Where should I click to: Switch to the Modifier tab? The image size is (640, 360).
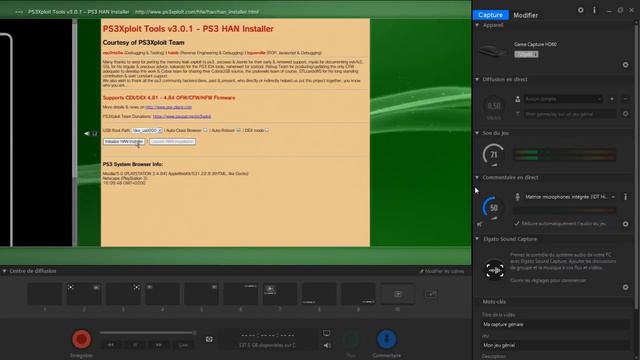click(525, 15)
